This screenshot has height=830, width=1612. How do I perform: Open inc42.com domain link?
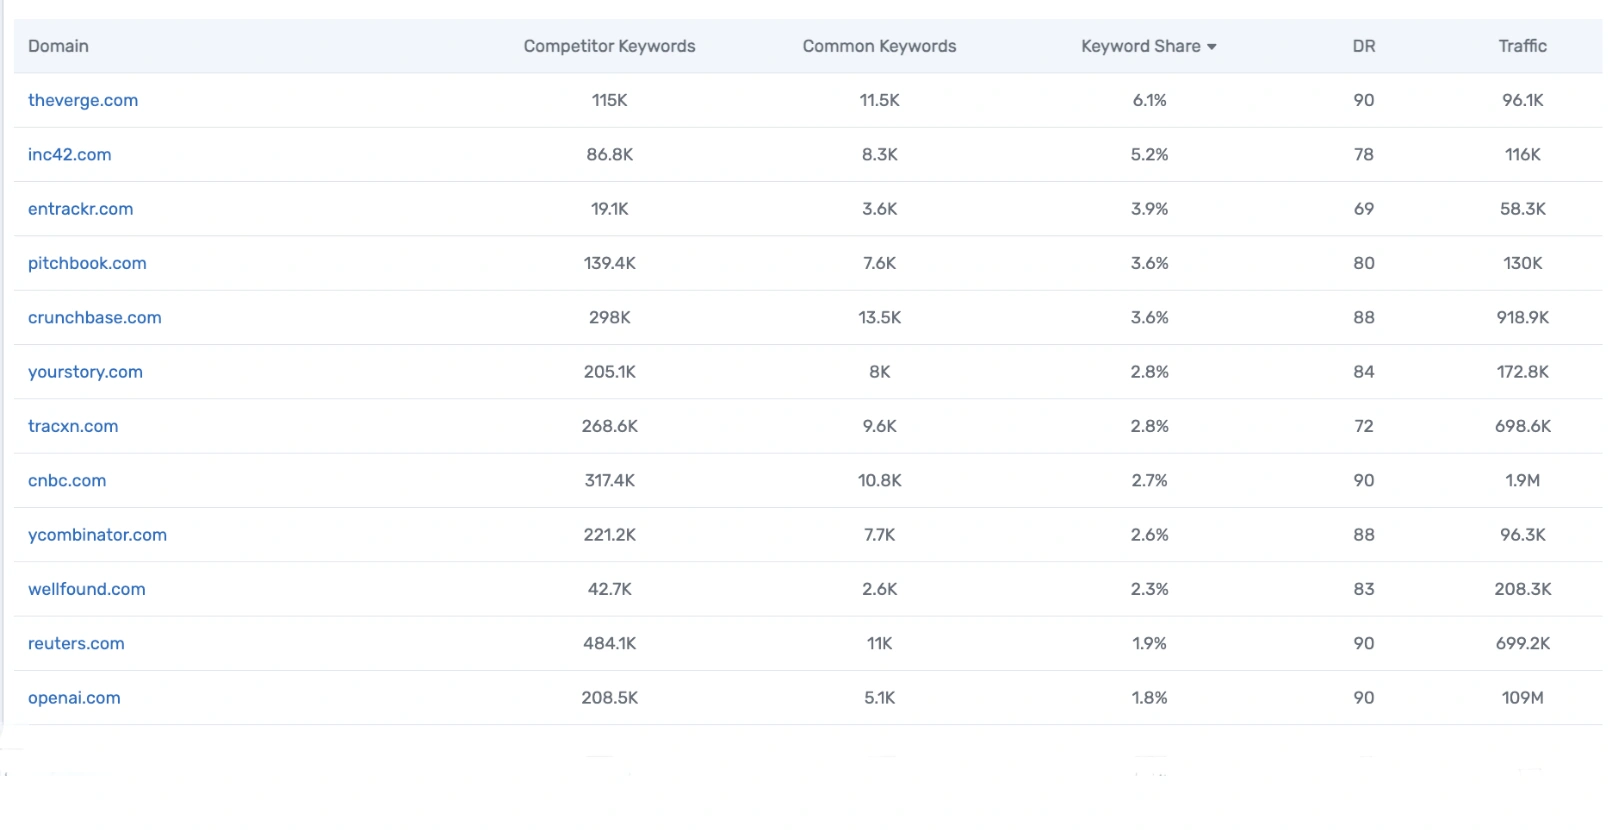pos(69,154)
